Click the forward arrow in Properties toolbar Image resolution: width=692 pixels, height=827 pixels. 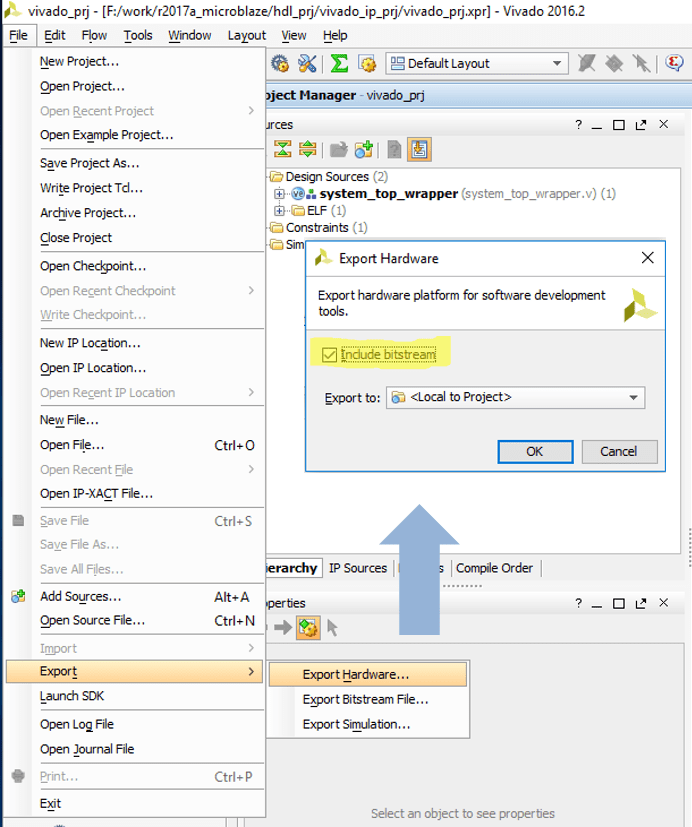point(283,627)
